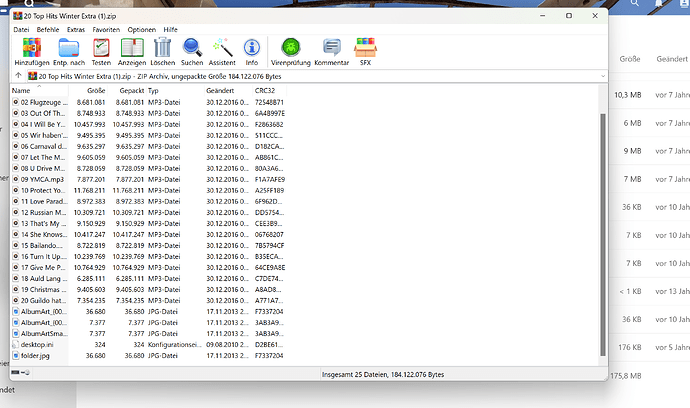The image size is (690, 408).
Task: Click CRC32 value F1A7AFE9
Action: pyautogui.click(x=270, y=180)
